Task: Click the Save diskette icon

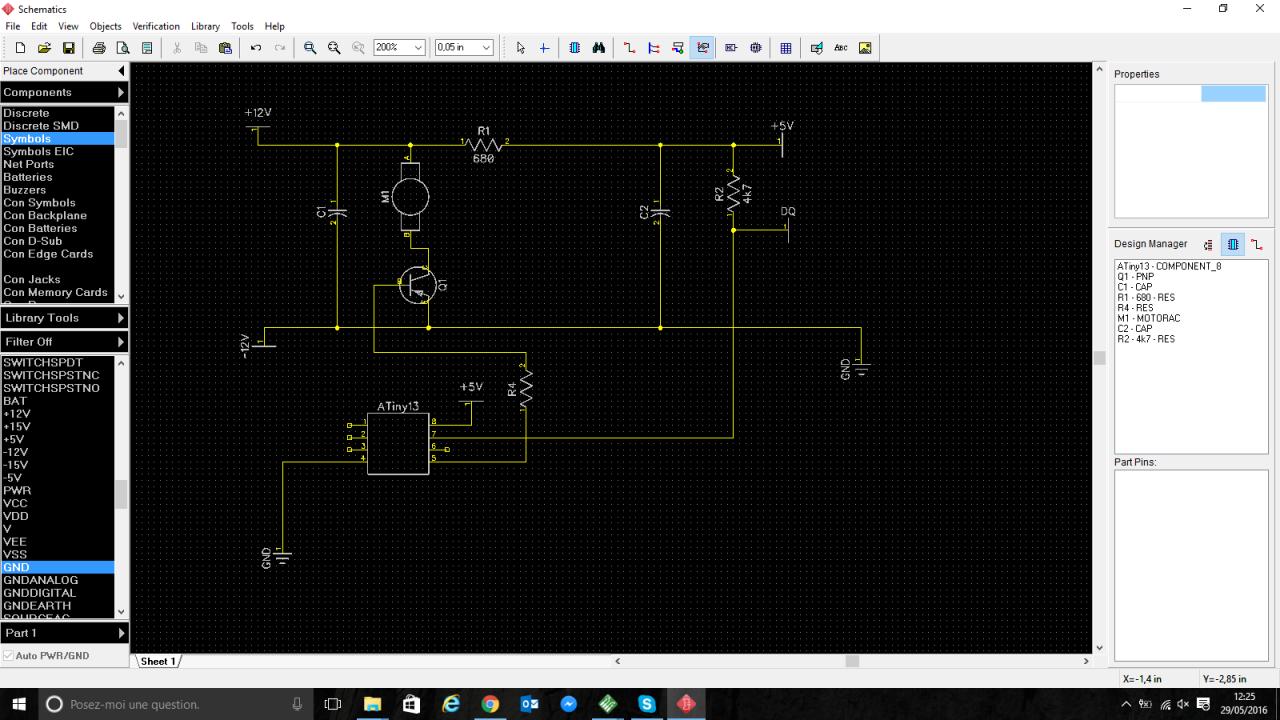Action: coord(68,48)
